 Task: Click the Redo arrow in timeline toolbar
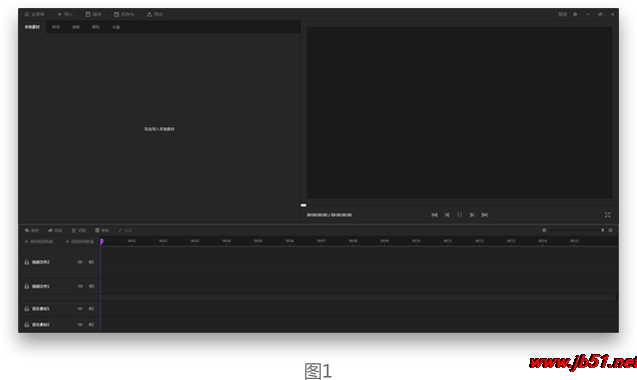pos(54,230)
